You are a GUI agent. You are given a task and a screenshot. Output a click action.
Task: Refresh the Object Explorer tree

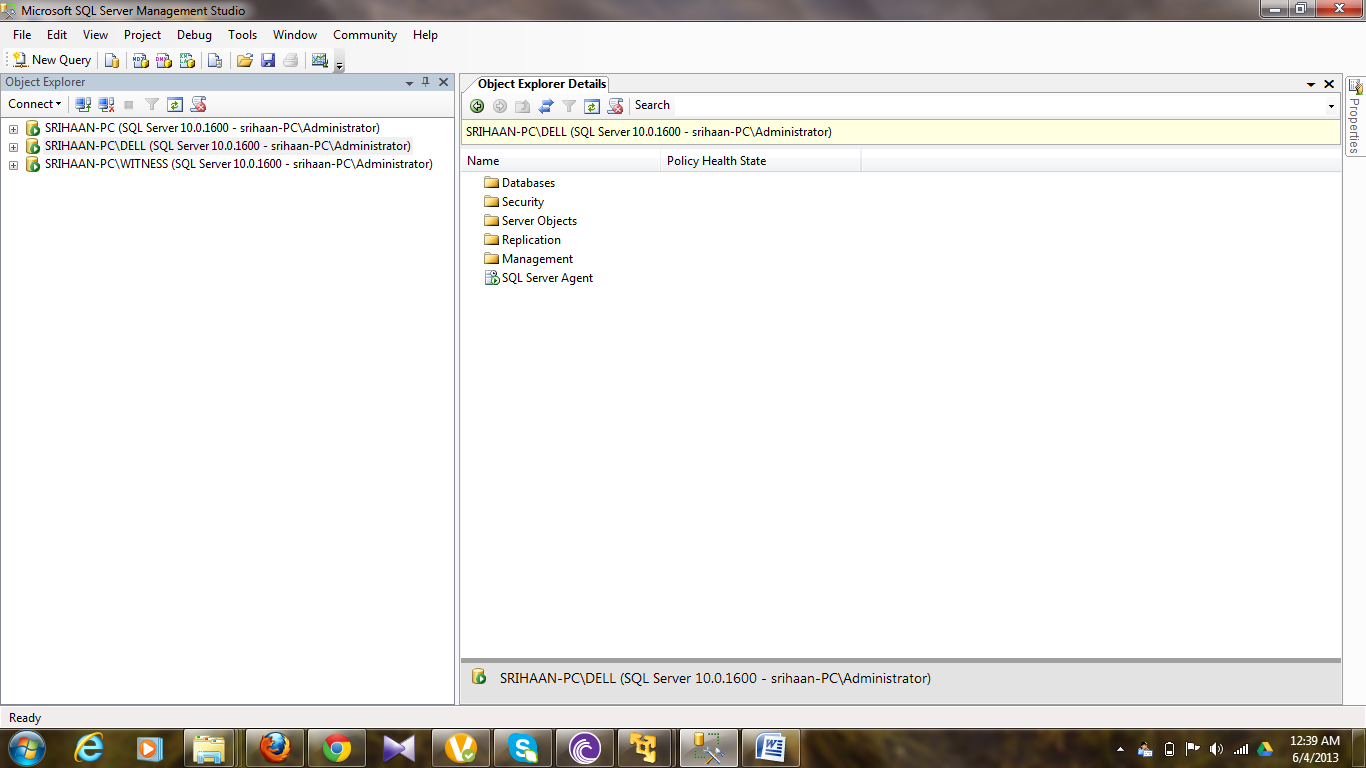click(x=175, y=104)
